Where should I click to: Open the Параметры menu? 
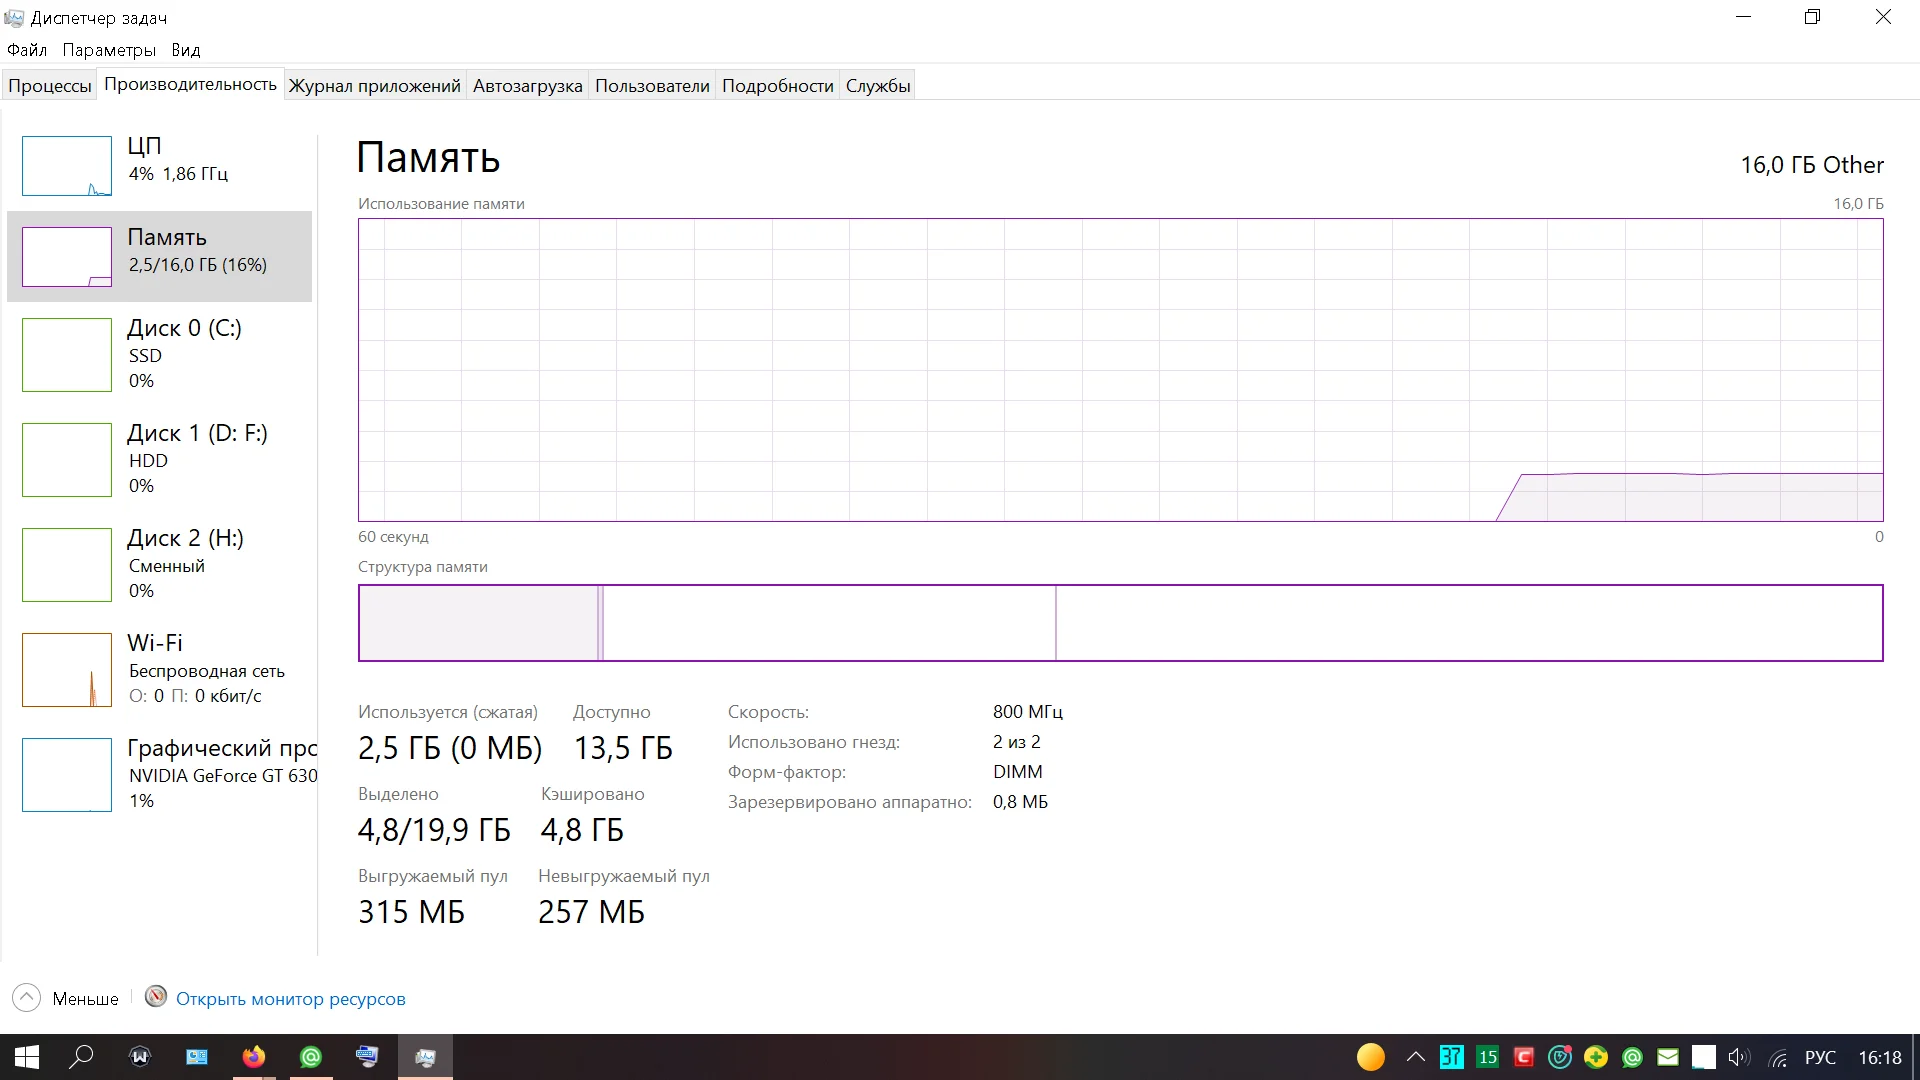[x=109, y=50]
